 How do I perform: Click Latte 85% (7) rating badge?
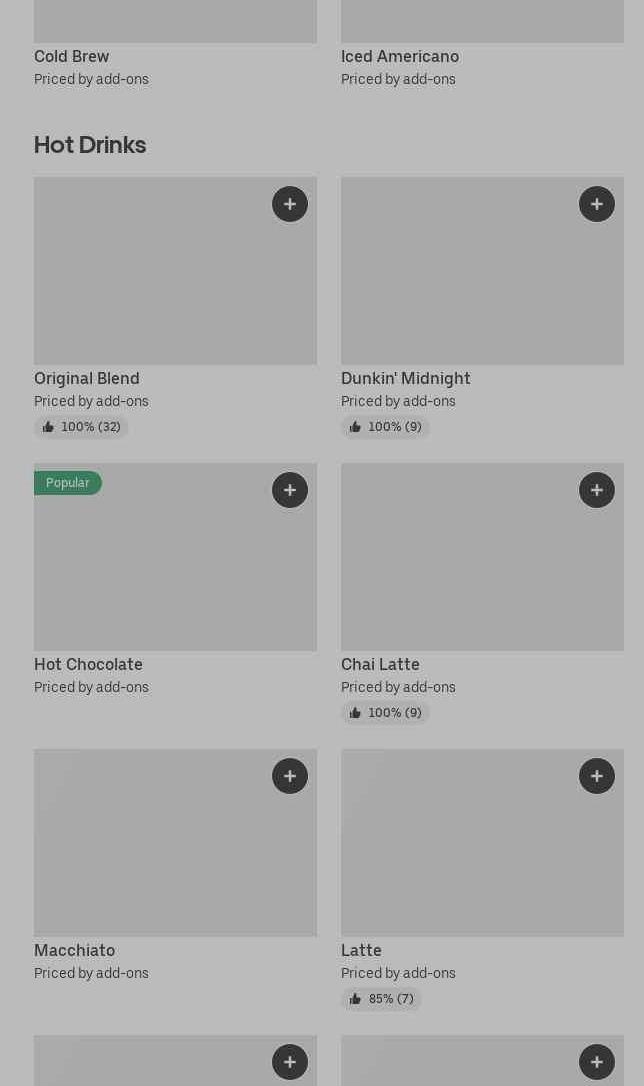click(381, 999)
